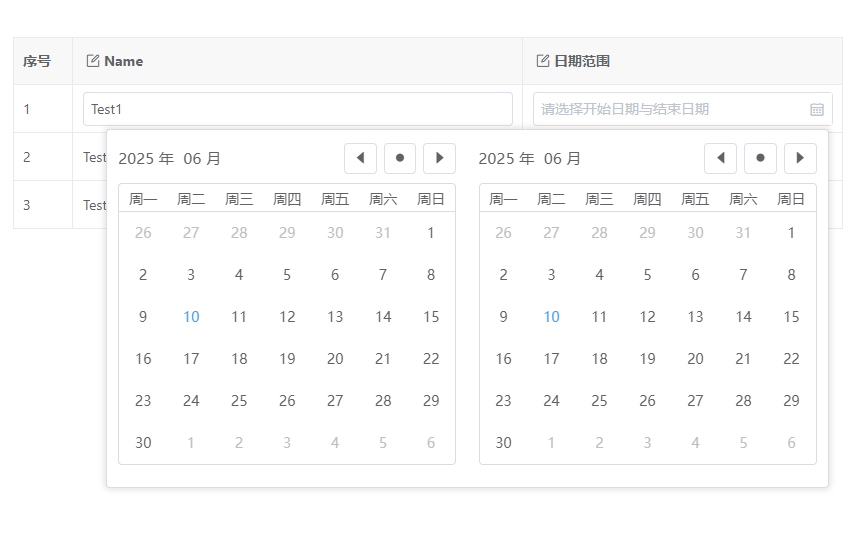Focus the Name input containing Test1
This screenshot has height=550, width=859.
pos(297,109)
